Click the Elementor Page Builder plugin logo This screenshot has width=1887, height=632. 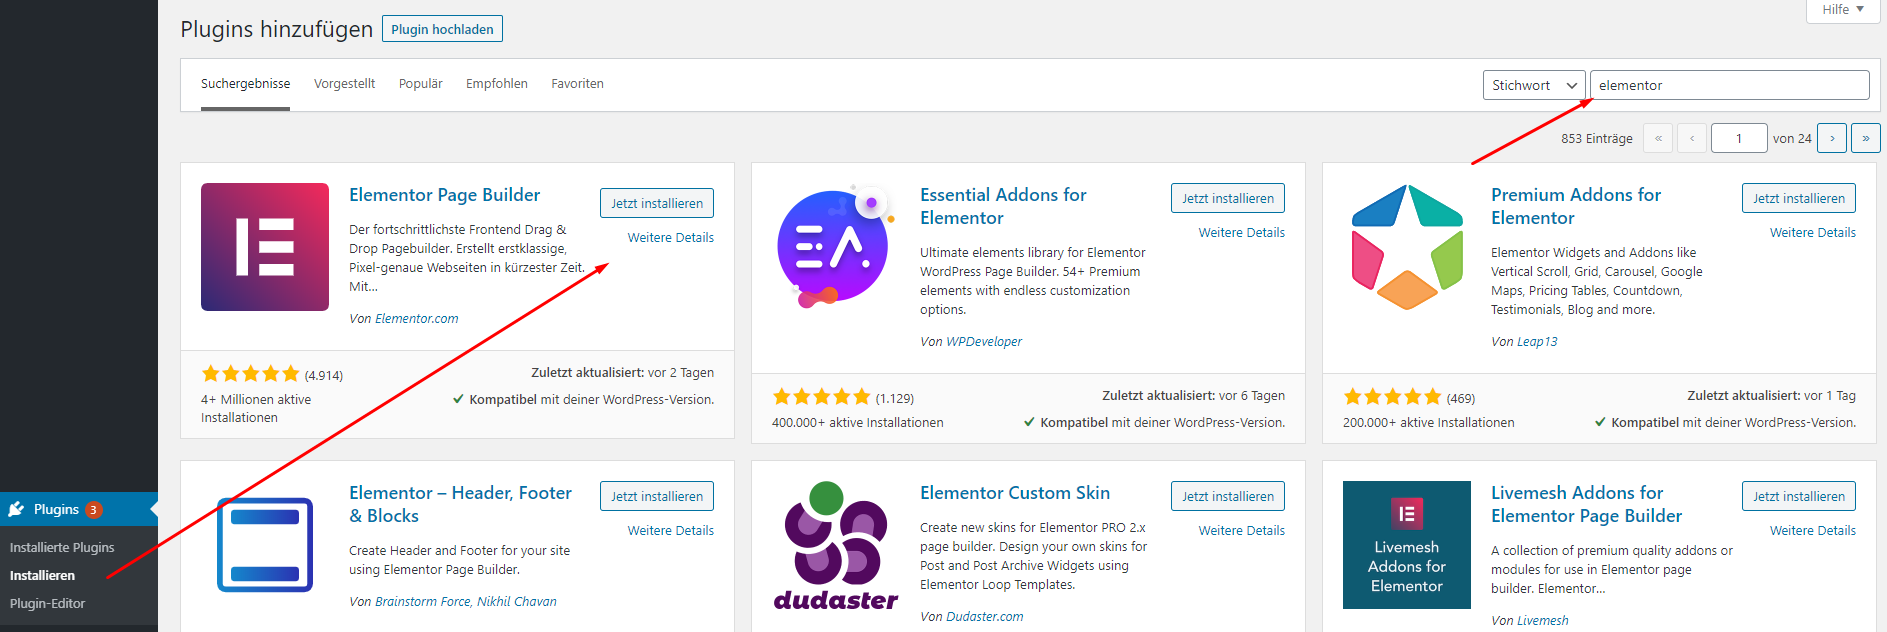click(x=265, y=247)
